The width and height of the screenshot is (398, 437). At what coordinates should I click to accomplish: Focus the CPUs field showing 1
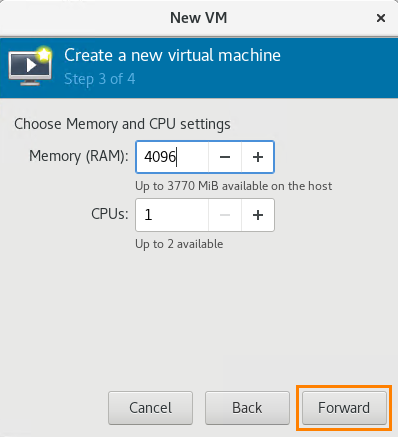172,215
